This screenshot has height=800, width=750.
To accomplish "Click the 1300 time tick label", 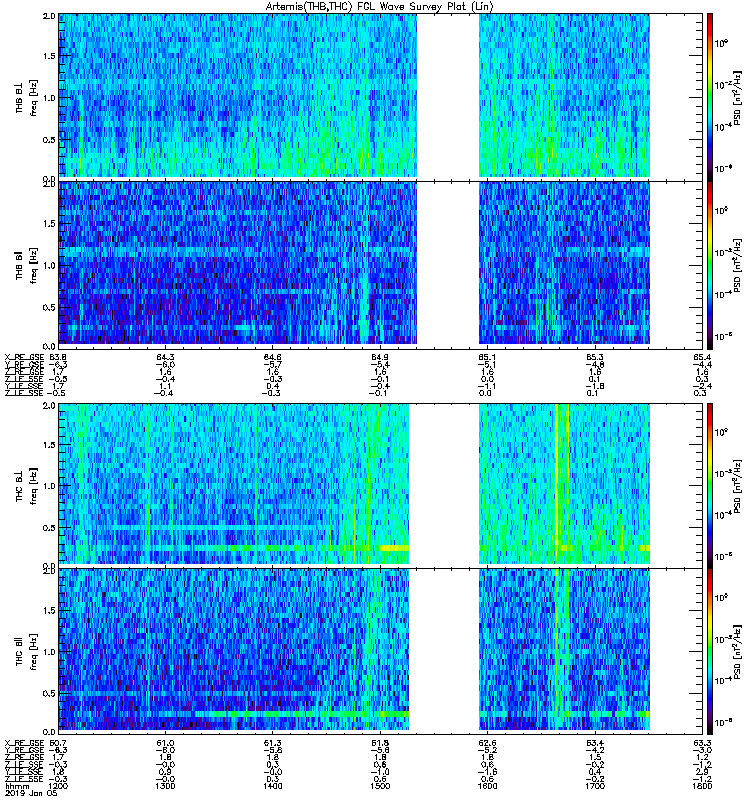I will coord(165,786).
